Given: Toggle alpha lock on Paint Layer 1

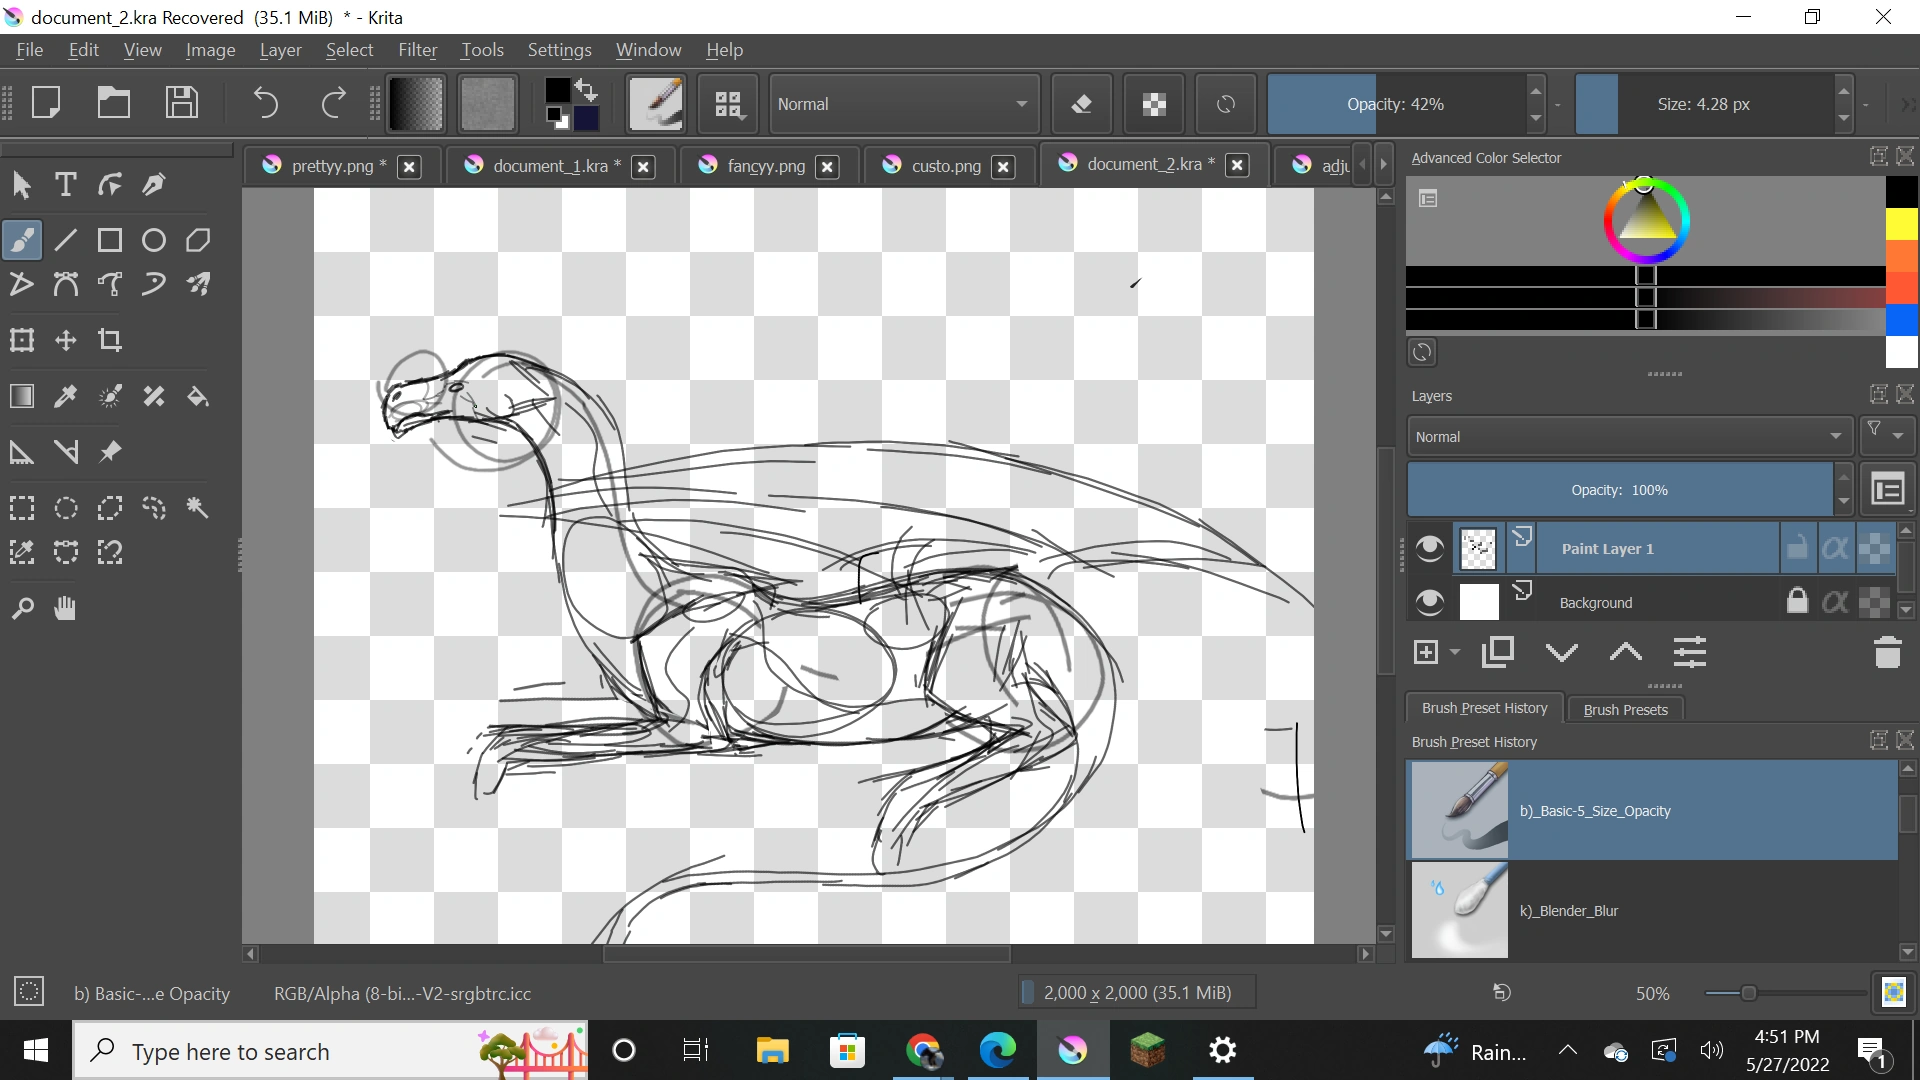Looking at the screenshot, I should (x=1836, y=548).
